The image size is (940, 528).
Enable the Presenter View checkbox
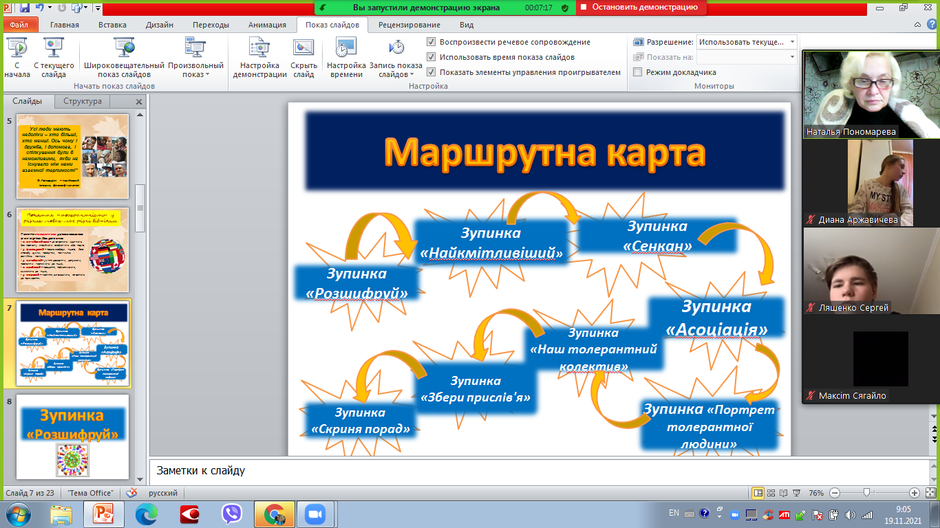tap(638, 72)
